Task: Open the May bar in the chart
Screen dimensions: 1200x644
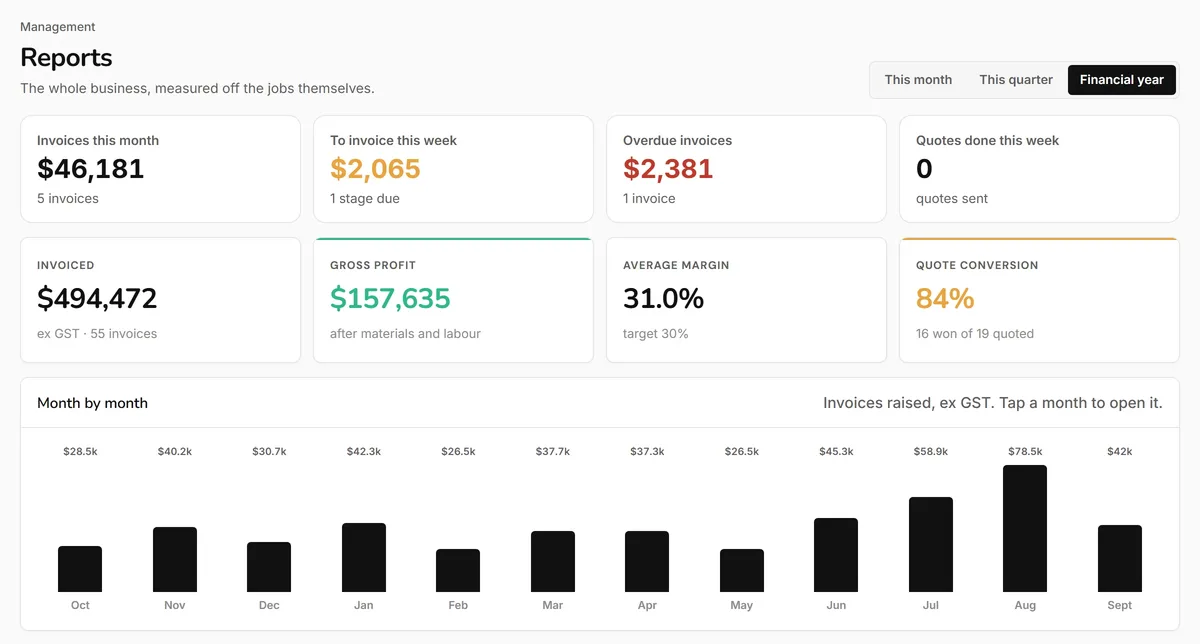Action: pos(742,570)
